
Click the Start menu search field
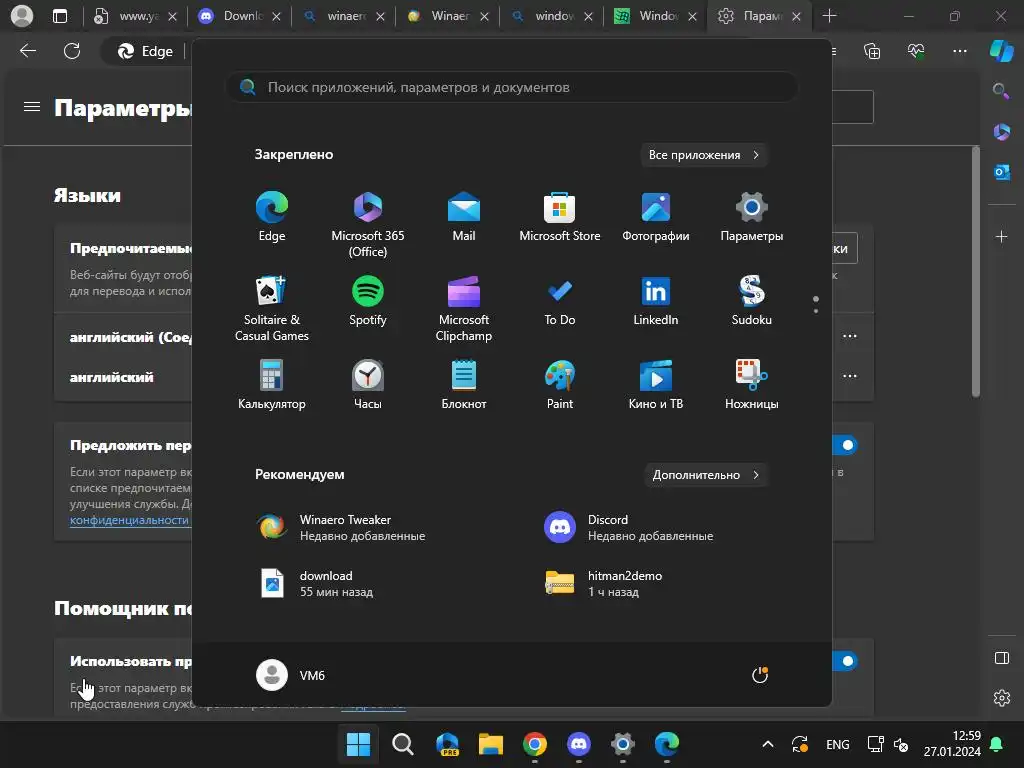pos(512,87)
